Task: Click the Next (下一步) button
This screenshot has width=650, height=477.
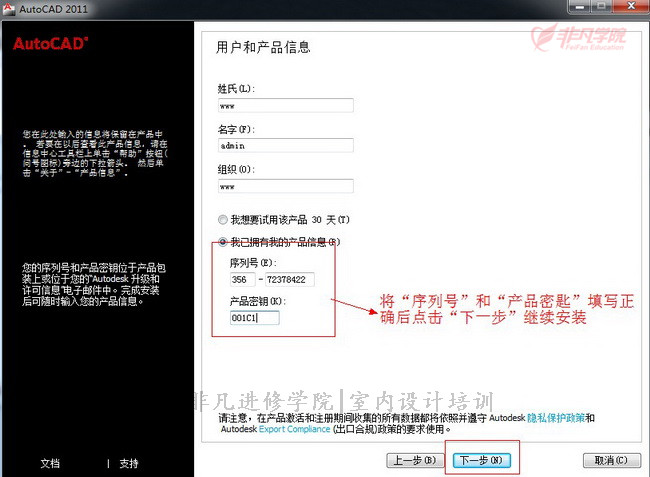Action: click(481, 460)
